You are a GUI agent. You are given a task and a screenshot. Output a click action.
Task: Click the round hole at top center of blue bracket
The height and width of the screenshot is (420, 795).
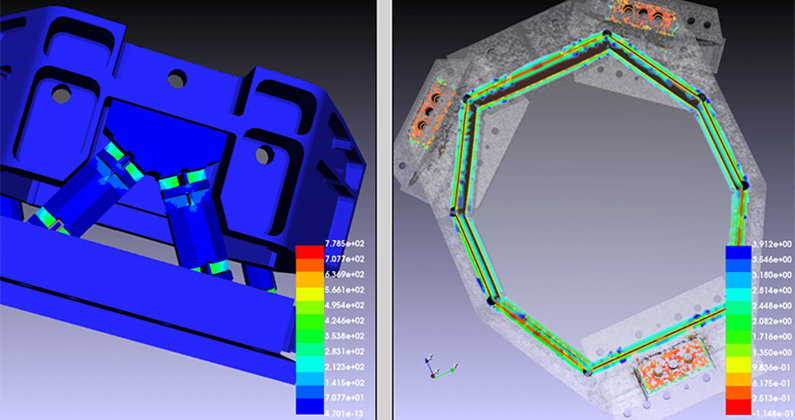(177, 80)
